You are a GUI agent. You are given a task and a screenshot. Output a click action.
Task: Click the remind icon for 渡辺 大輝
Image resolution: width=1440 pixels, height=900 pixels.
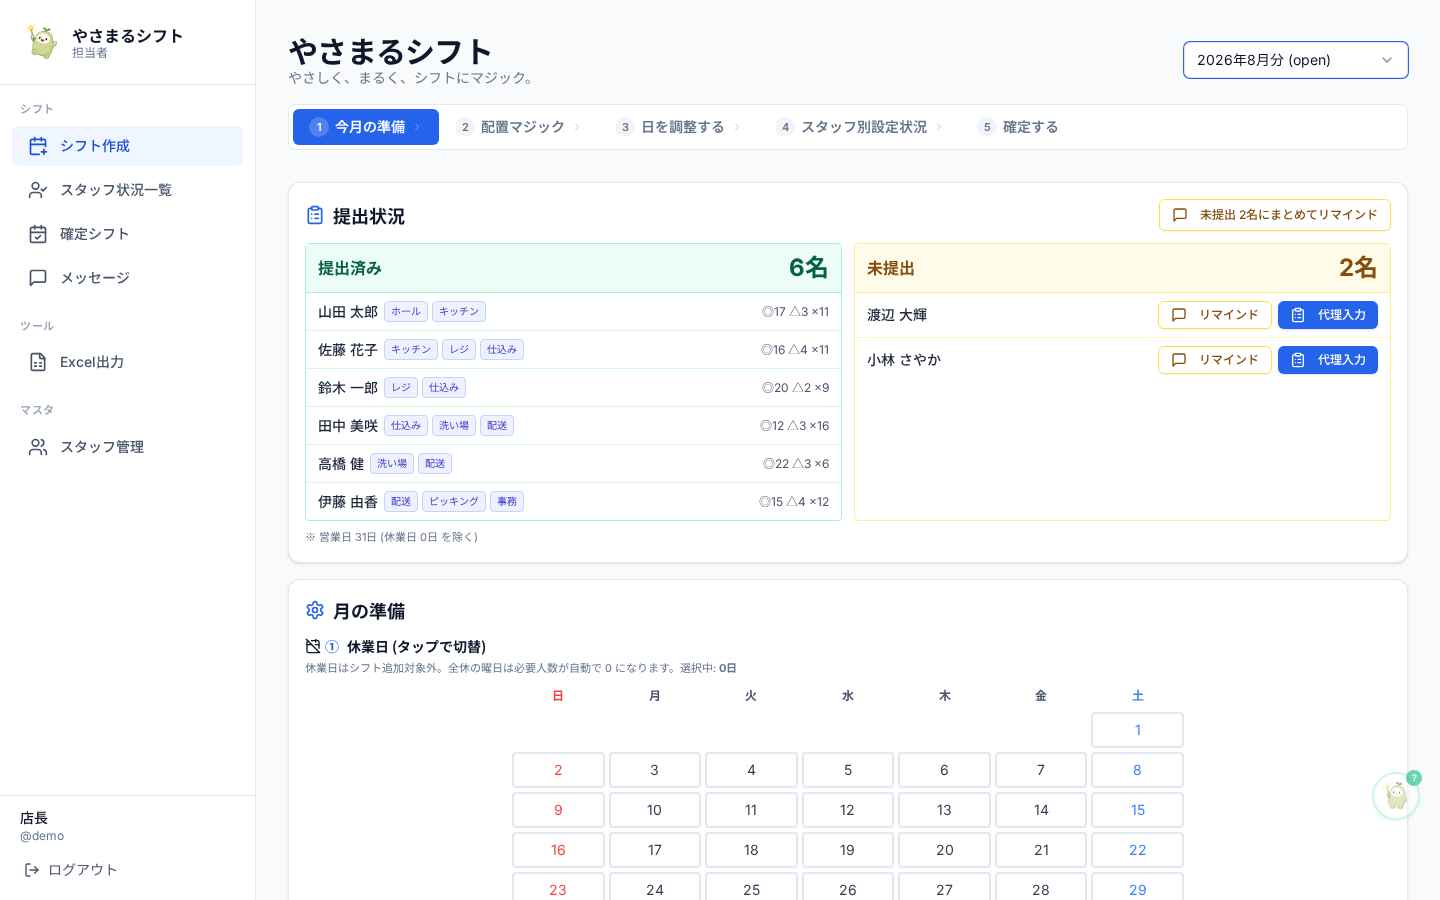(1179, 315)
